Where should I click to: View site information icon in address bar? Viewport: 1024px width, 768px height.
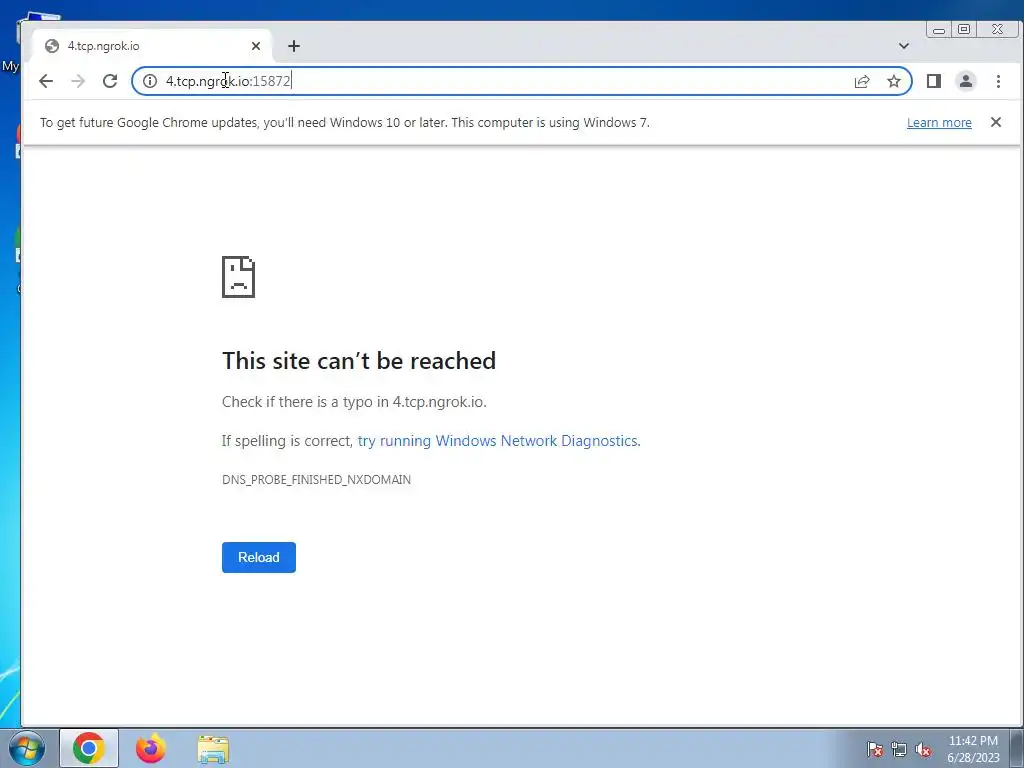click(x=150, y=81)
